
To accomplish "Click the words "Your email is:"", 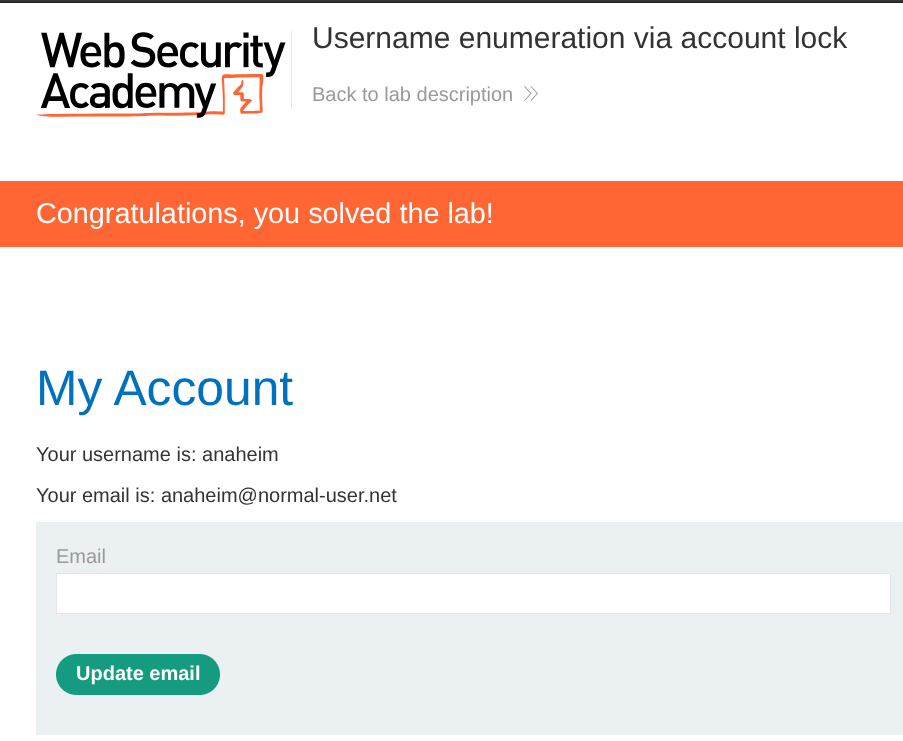I will (96, 495).
